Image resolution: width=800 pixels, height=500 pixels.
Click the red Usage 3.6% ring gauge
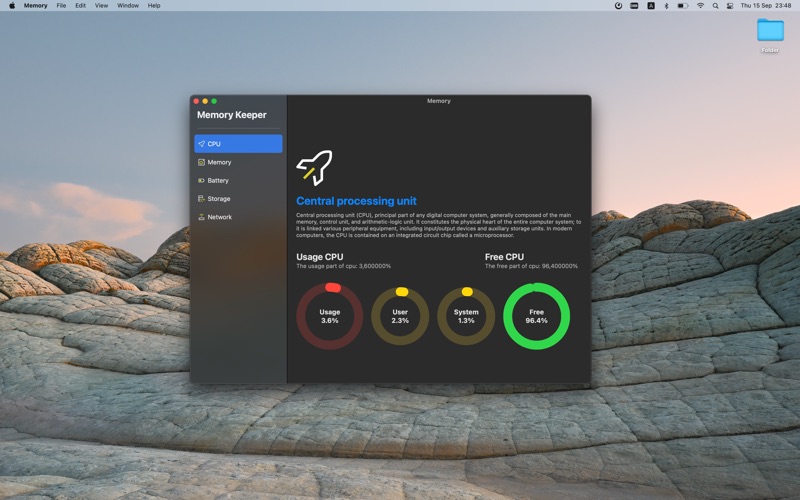(330, 316)
